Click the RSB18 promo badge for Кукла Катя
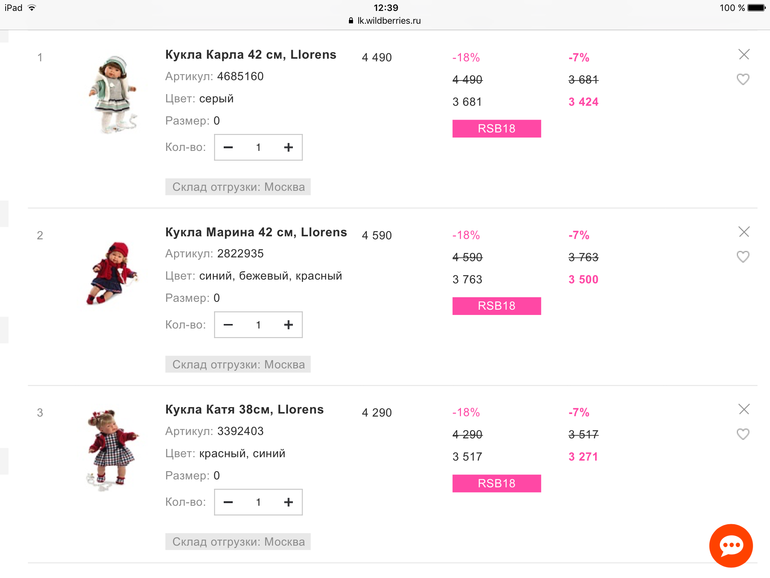770x578 pixels. [x=496, y=483]
